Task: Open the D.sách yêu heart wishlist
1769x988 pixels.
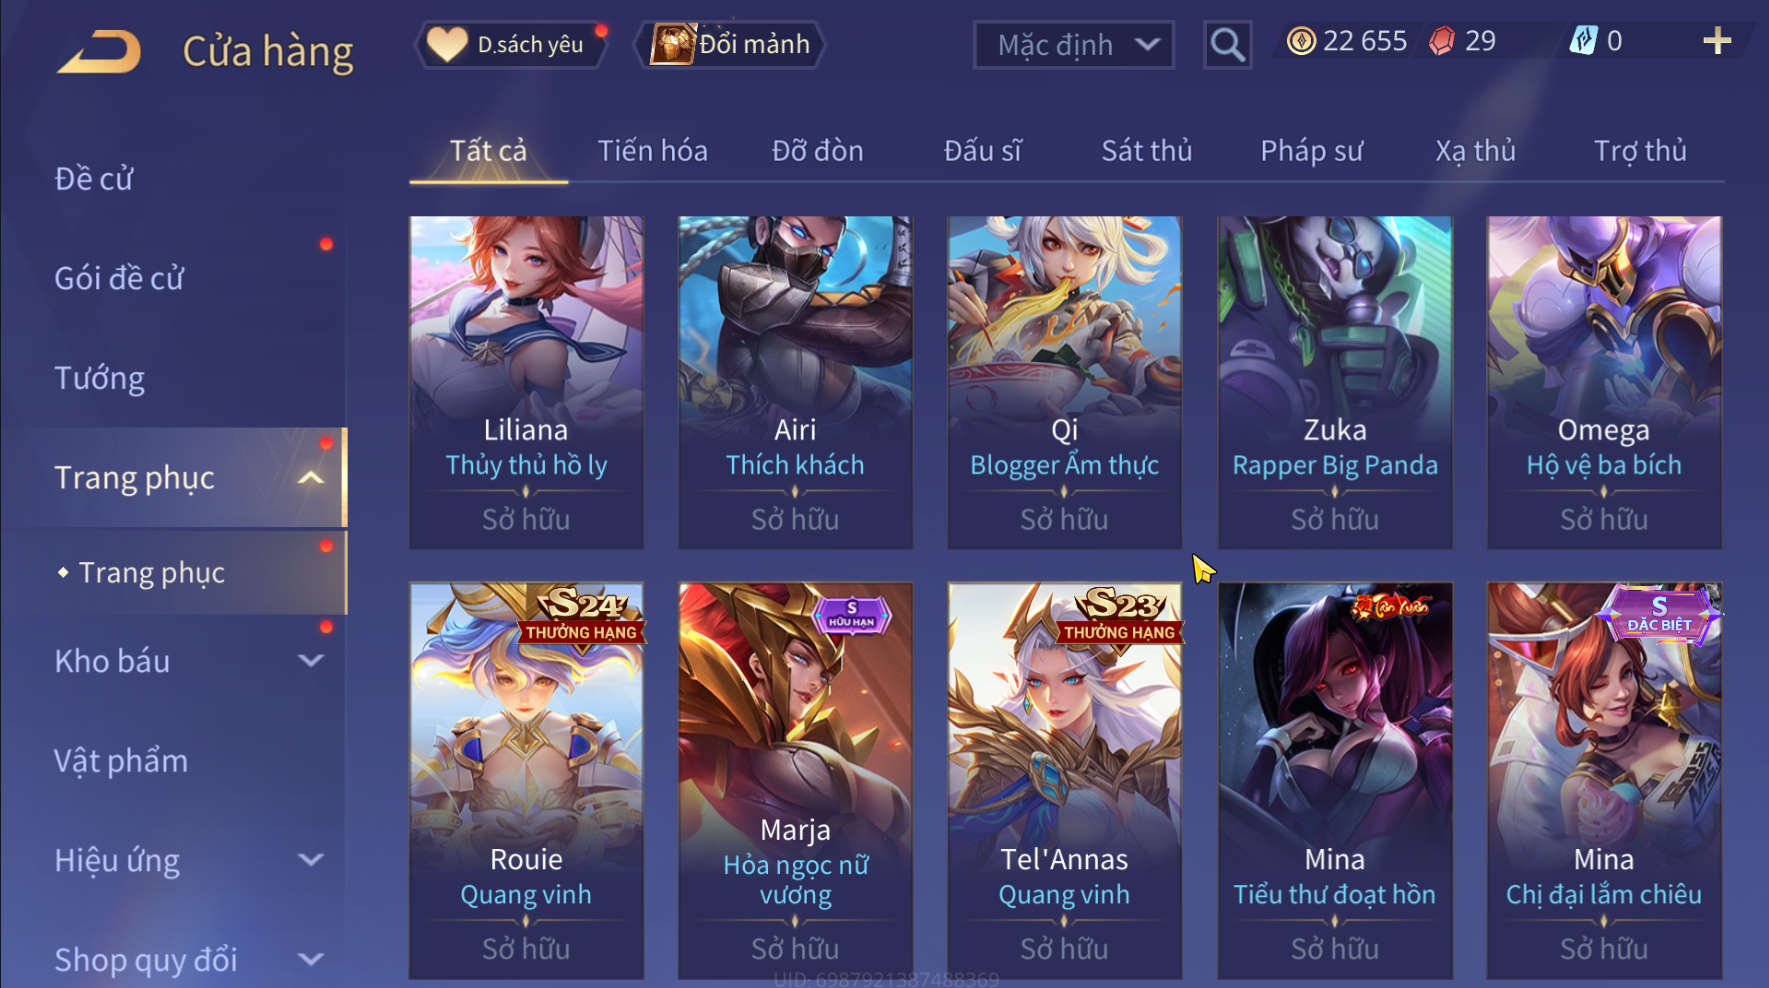Action: click(x=447, y=44)
